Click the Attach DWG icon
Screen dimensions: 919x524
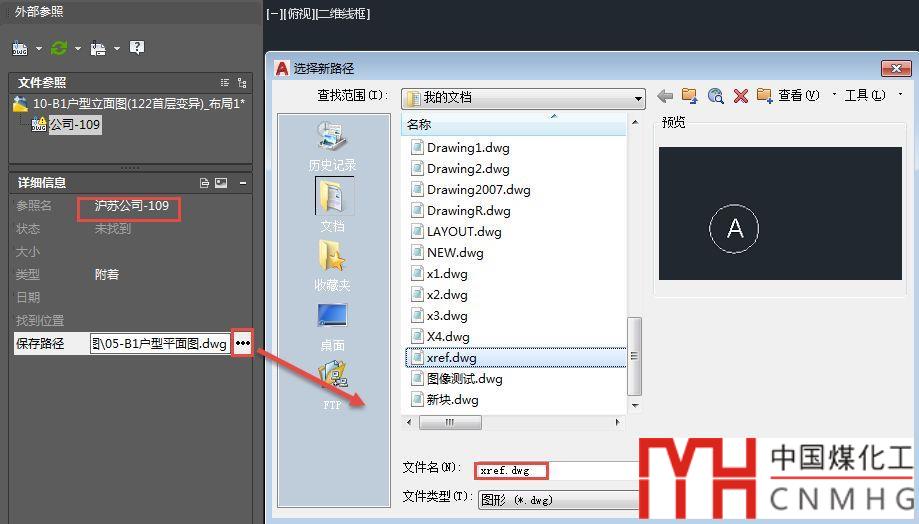point(20,48)
